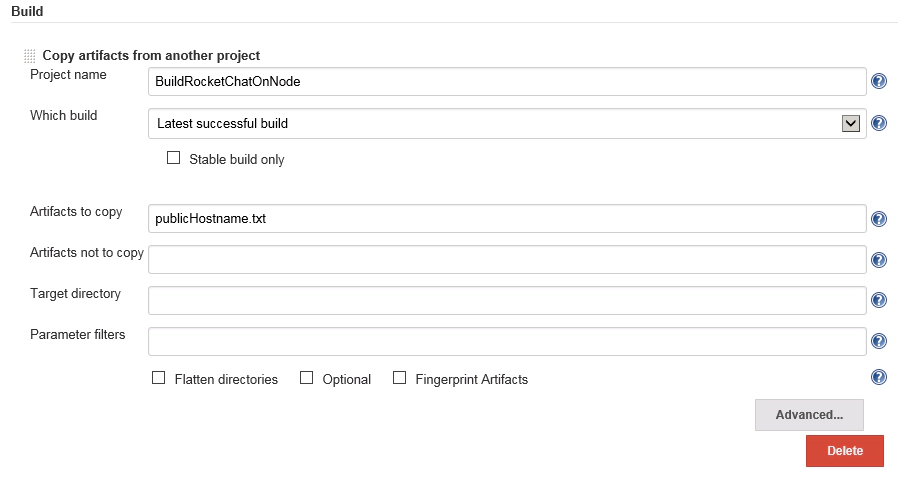Select the Parameter filters input field

[x=506, y=341]
